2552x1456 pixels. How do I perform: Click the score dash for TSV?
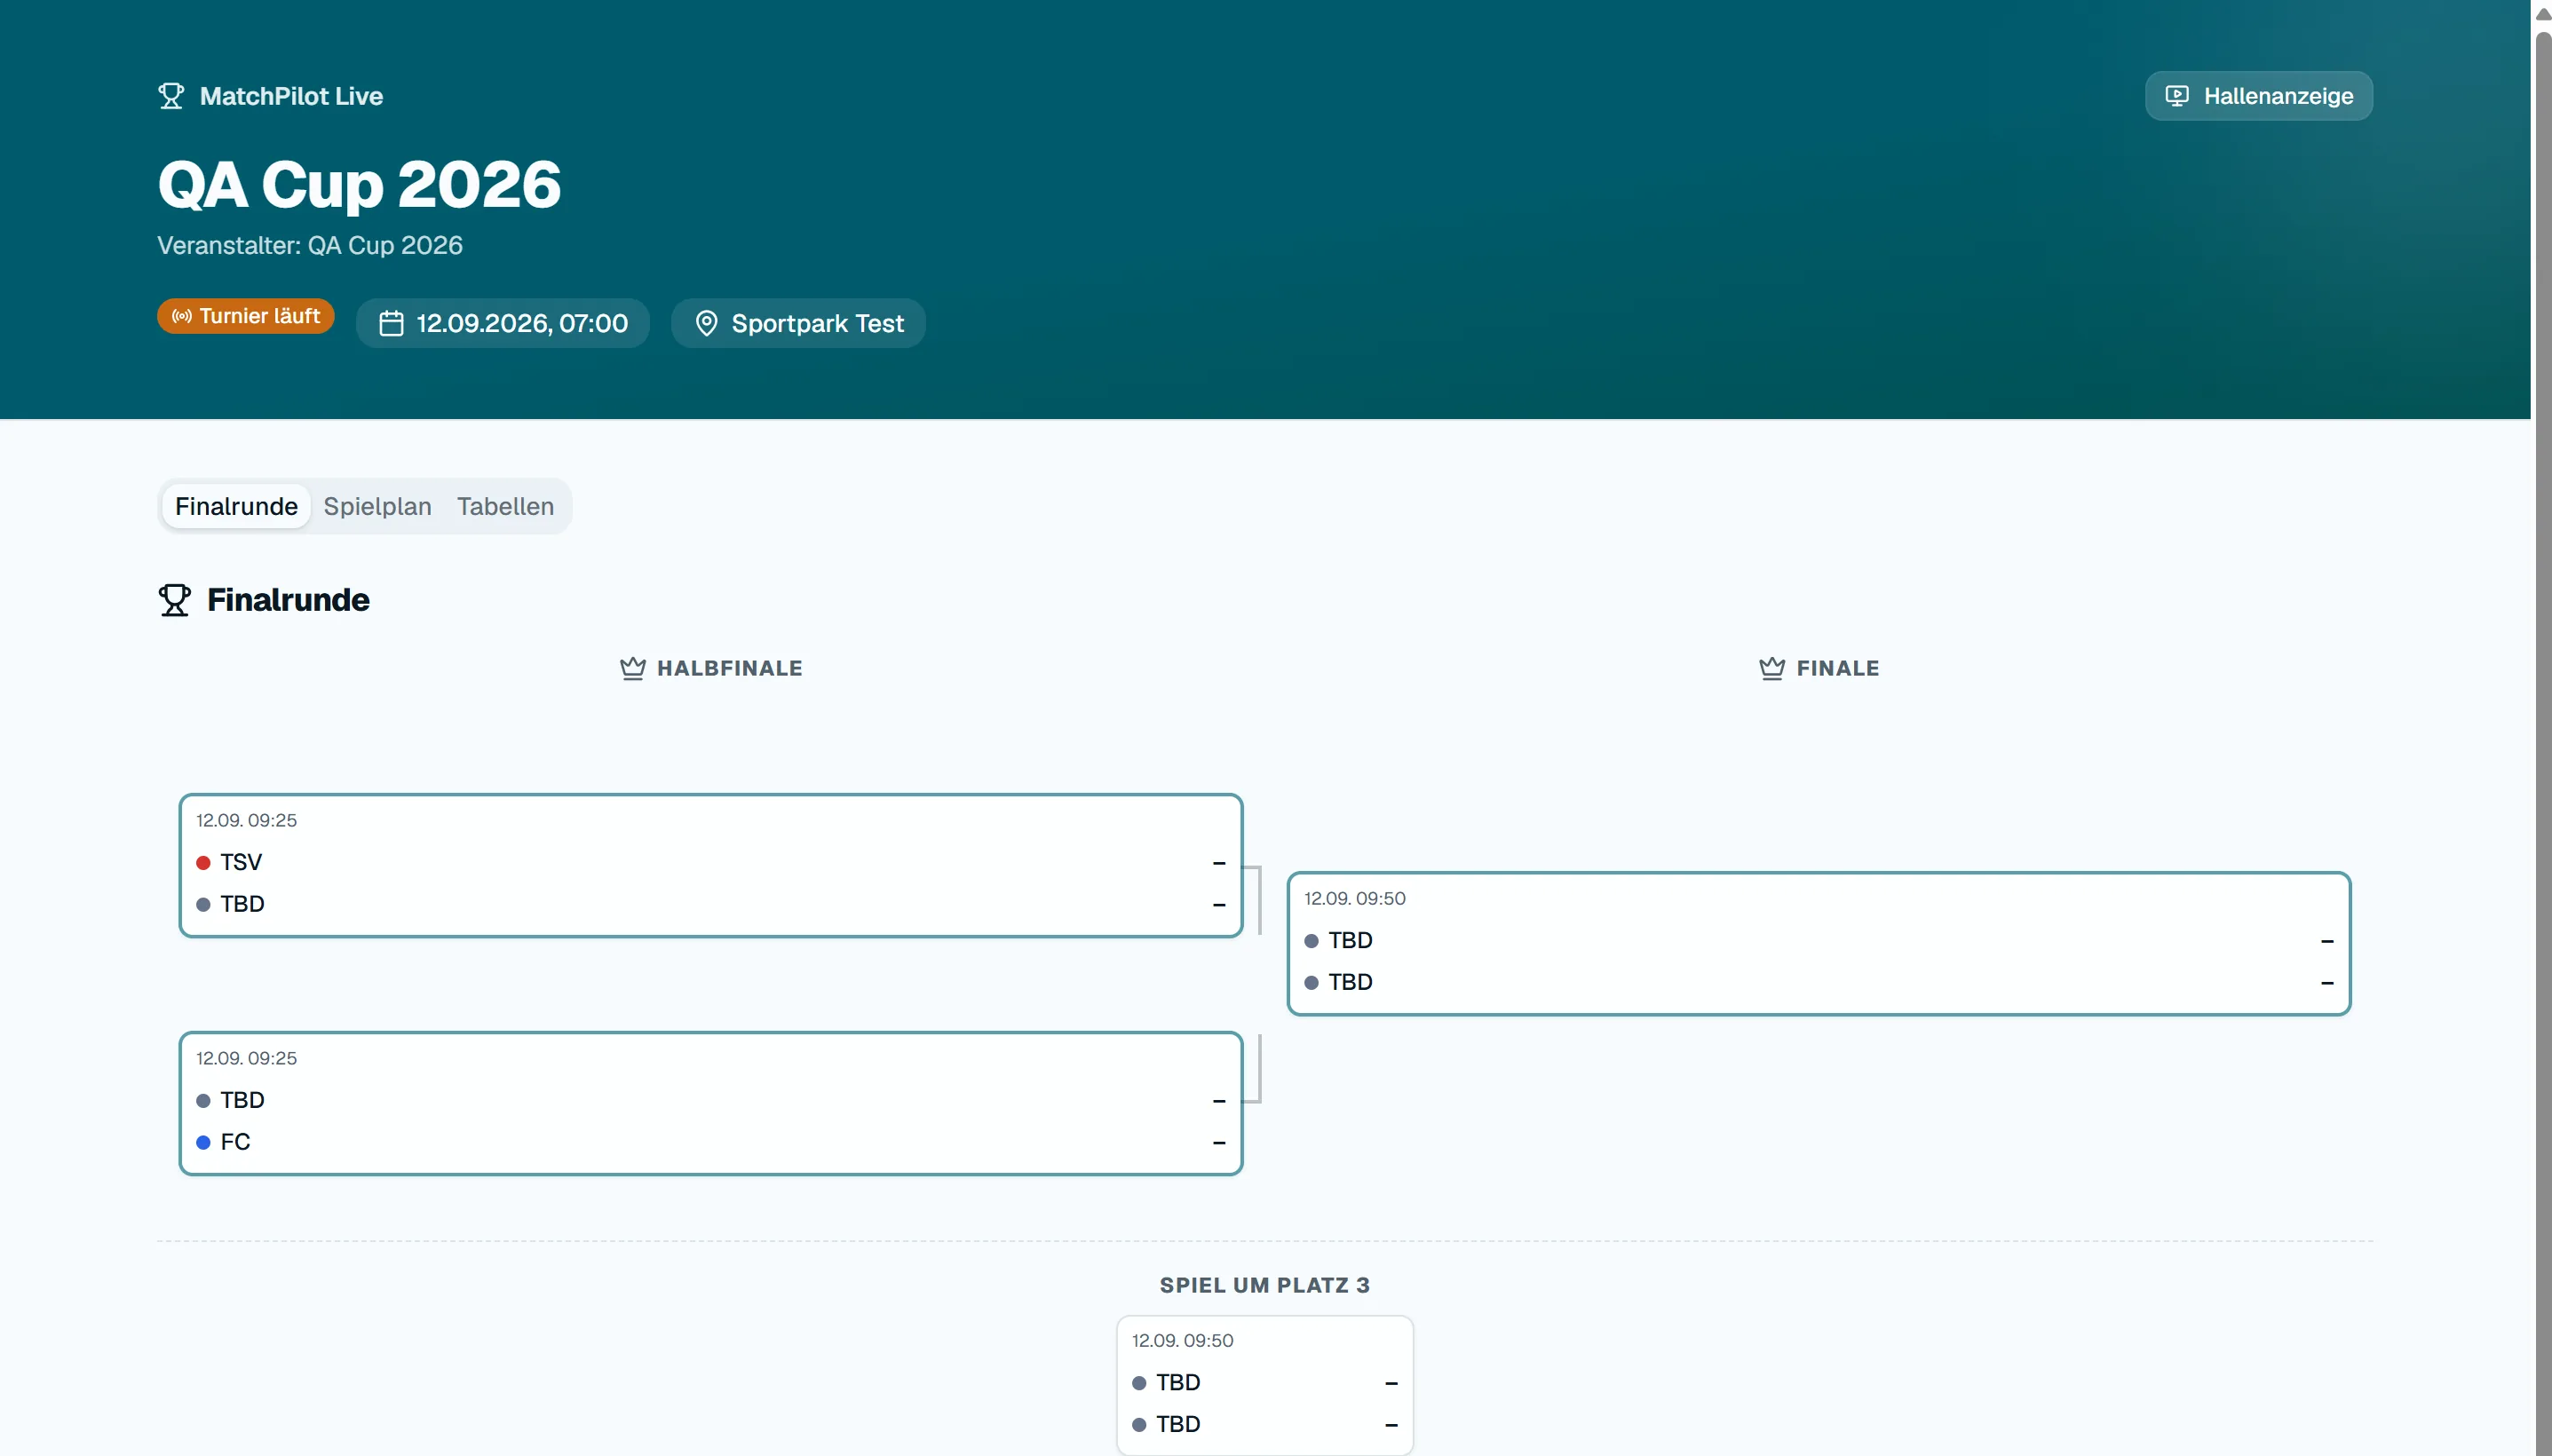pos(1219,862)
